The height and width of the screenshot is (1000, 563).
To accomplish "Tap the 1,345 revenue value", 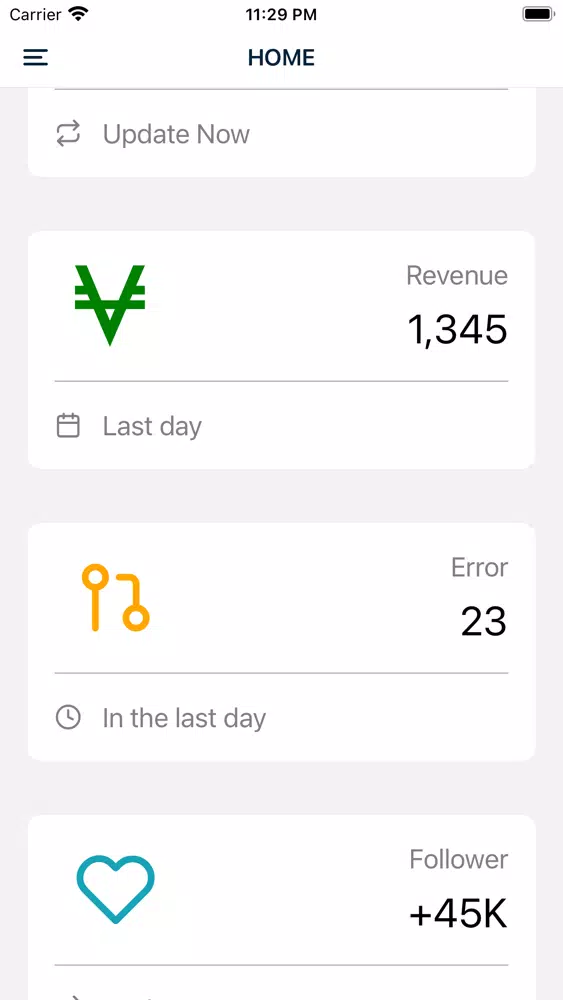I will 457,330.
